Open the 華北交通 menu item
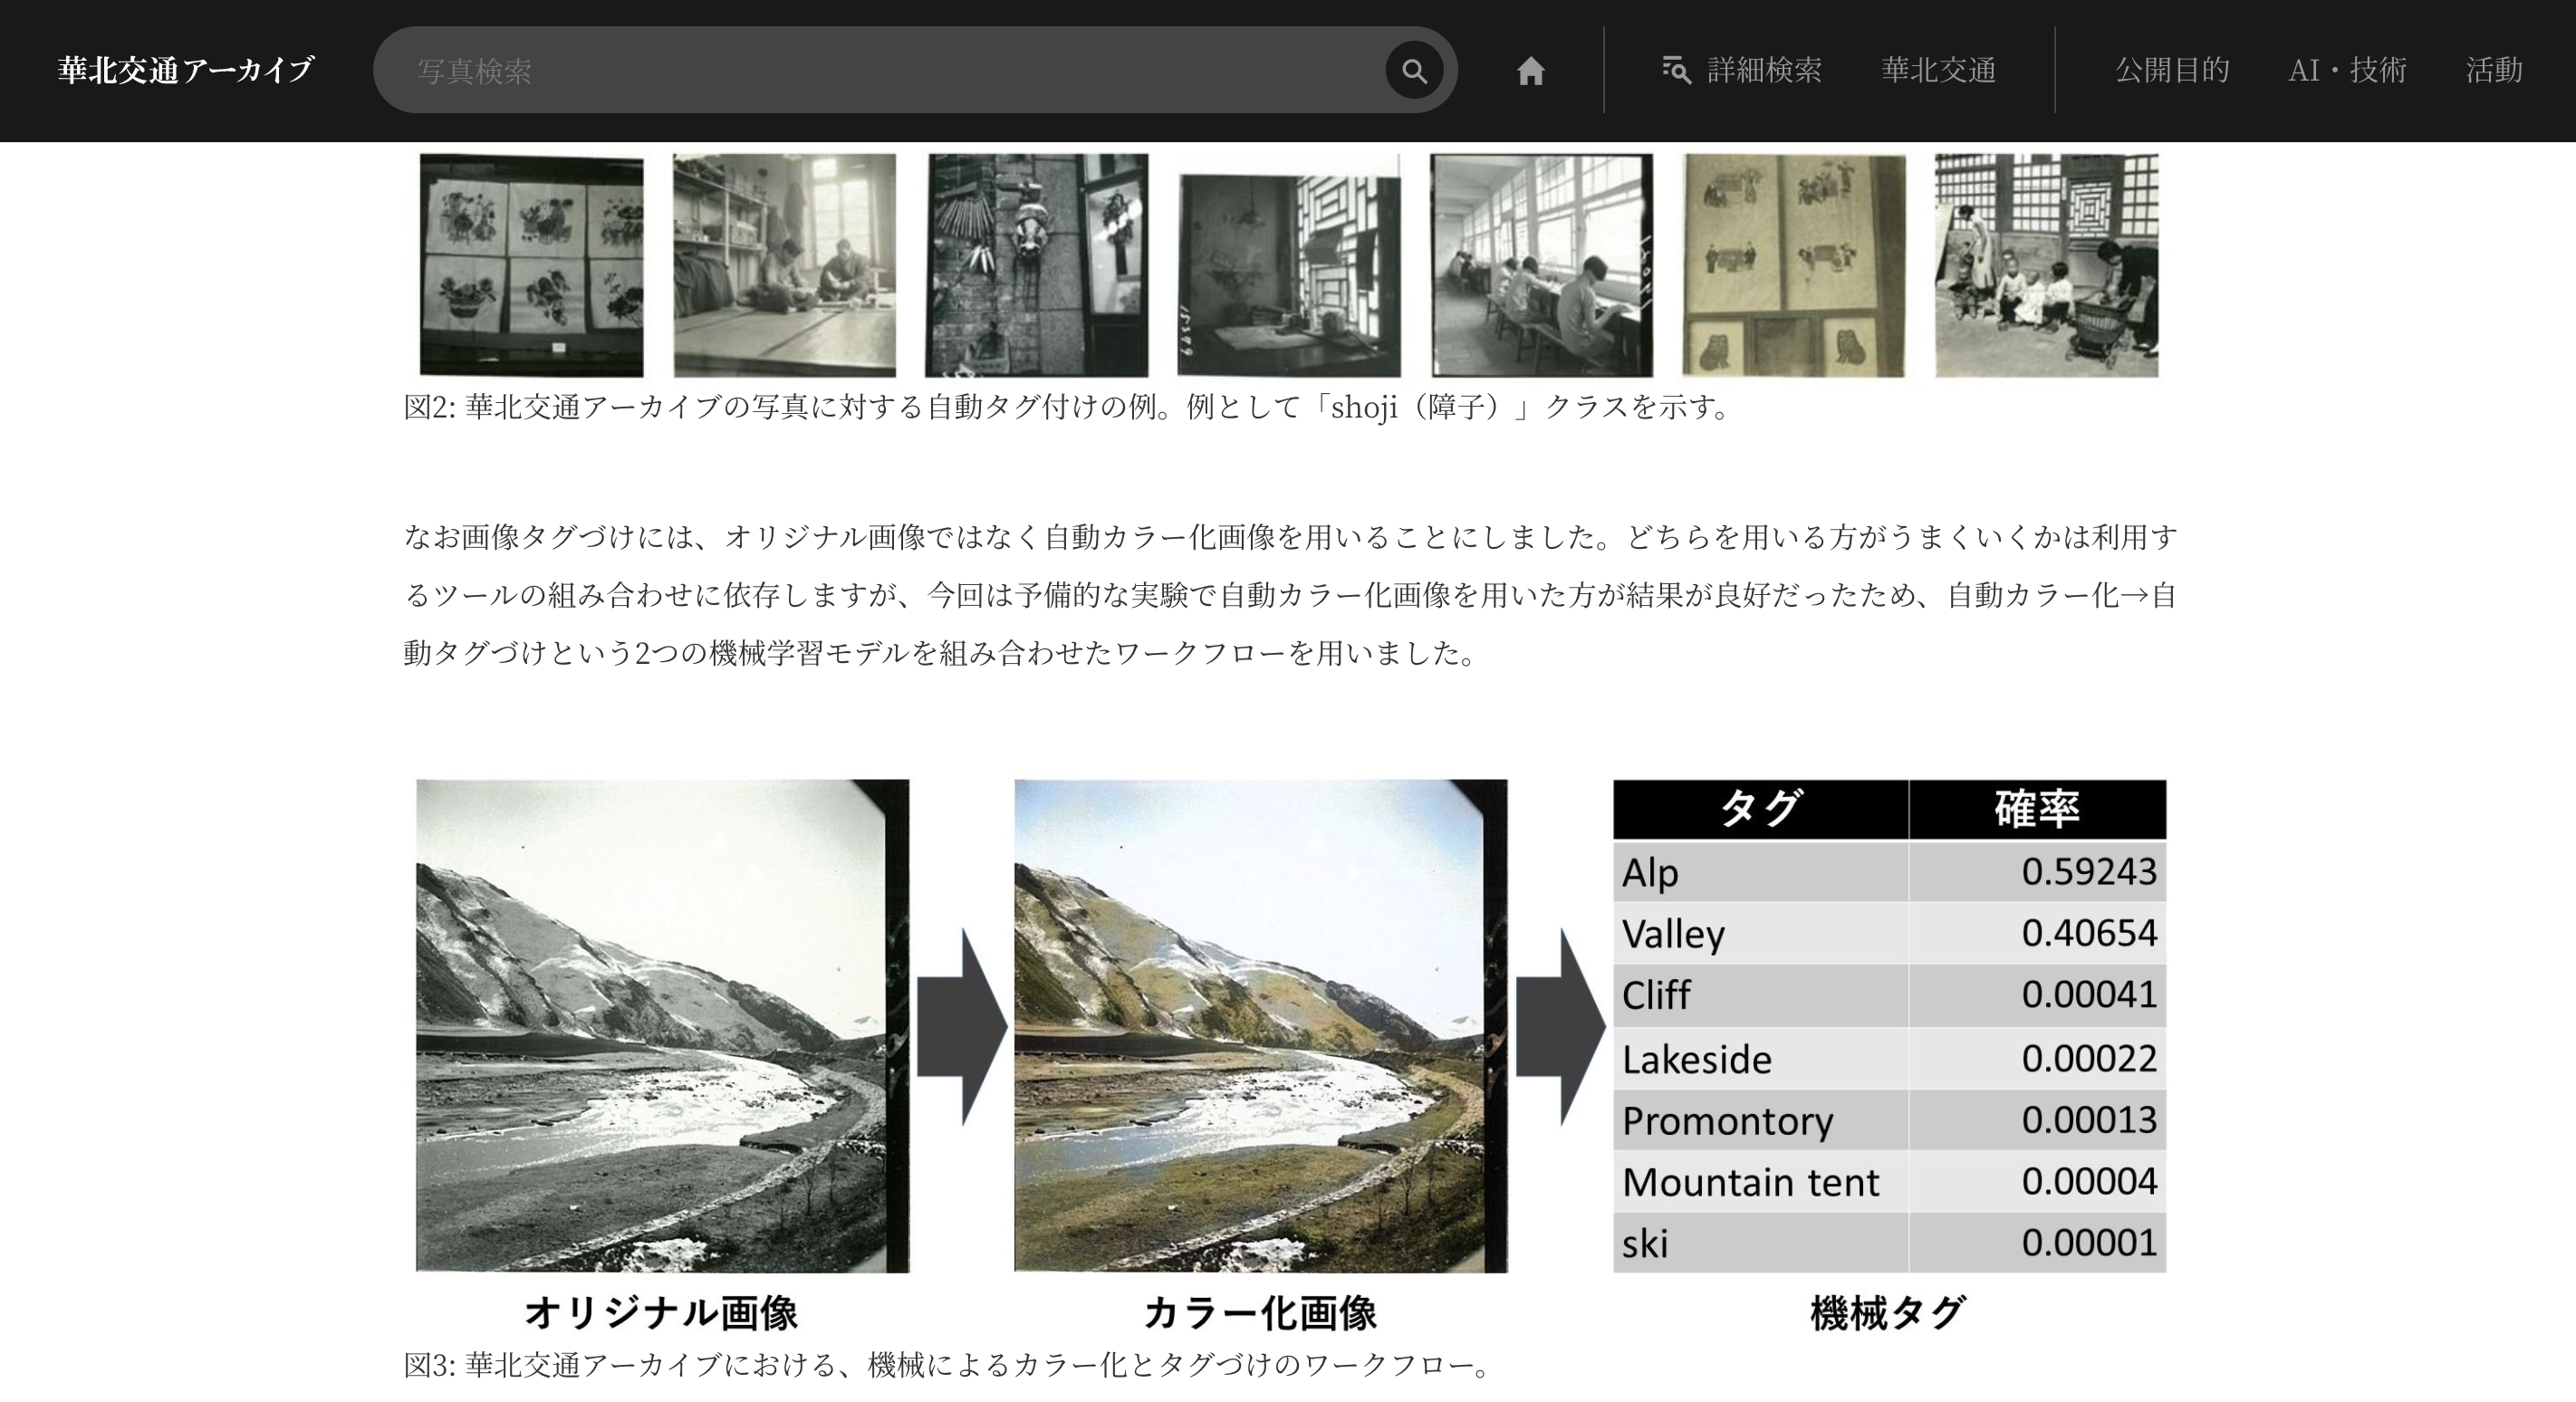 coord(1938,70)
